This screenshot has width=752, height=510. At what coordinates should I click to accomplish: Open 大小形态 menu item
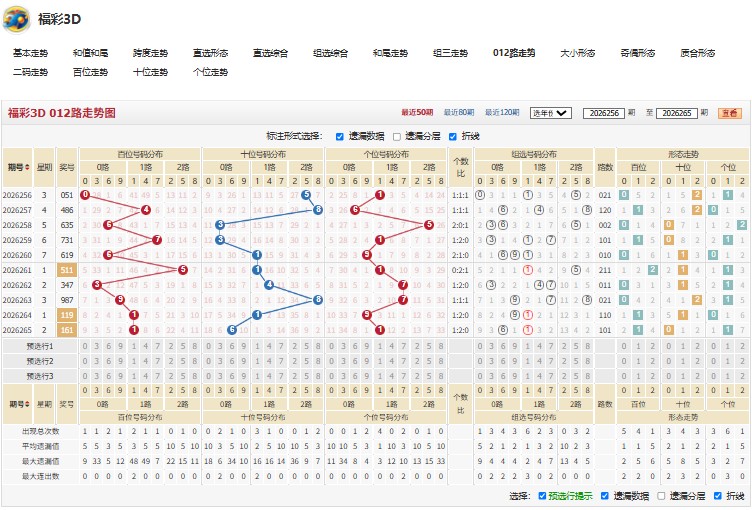[577, 53]
